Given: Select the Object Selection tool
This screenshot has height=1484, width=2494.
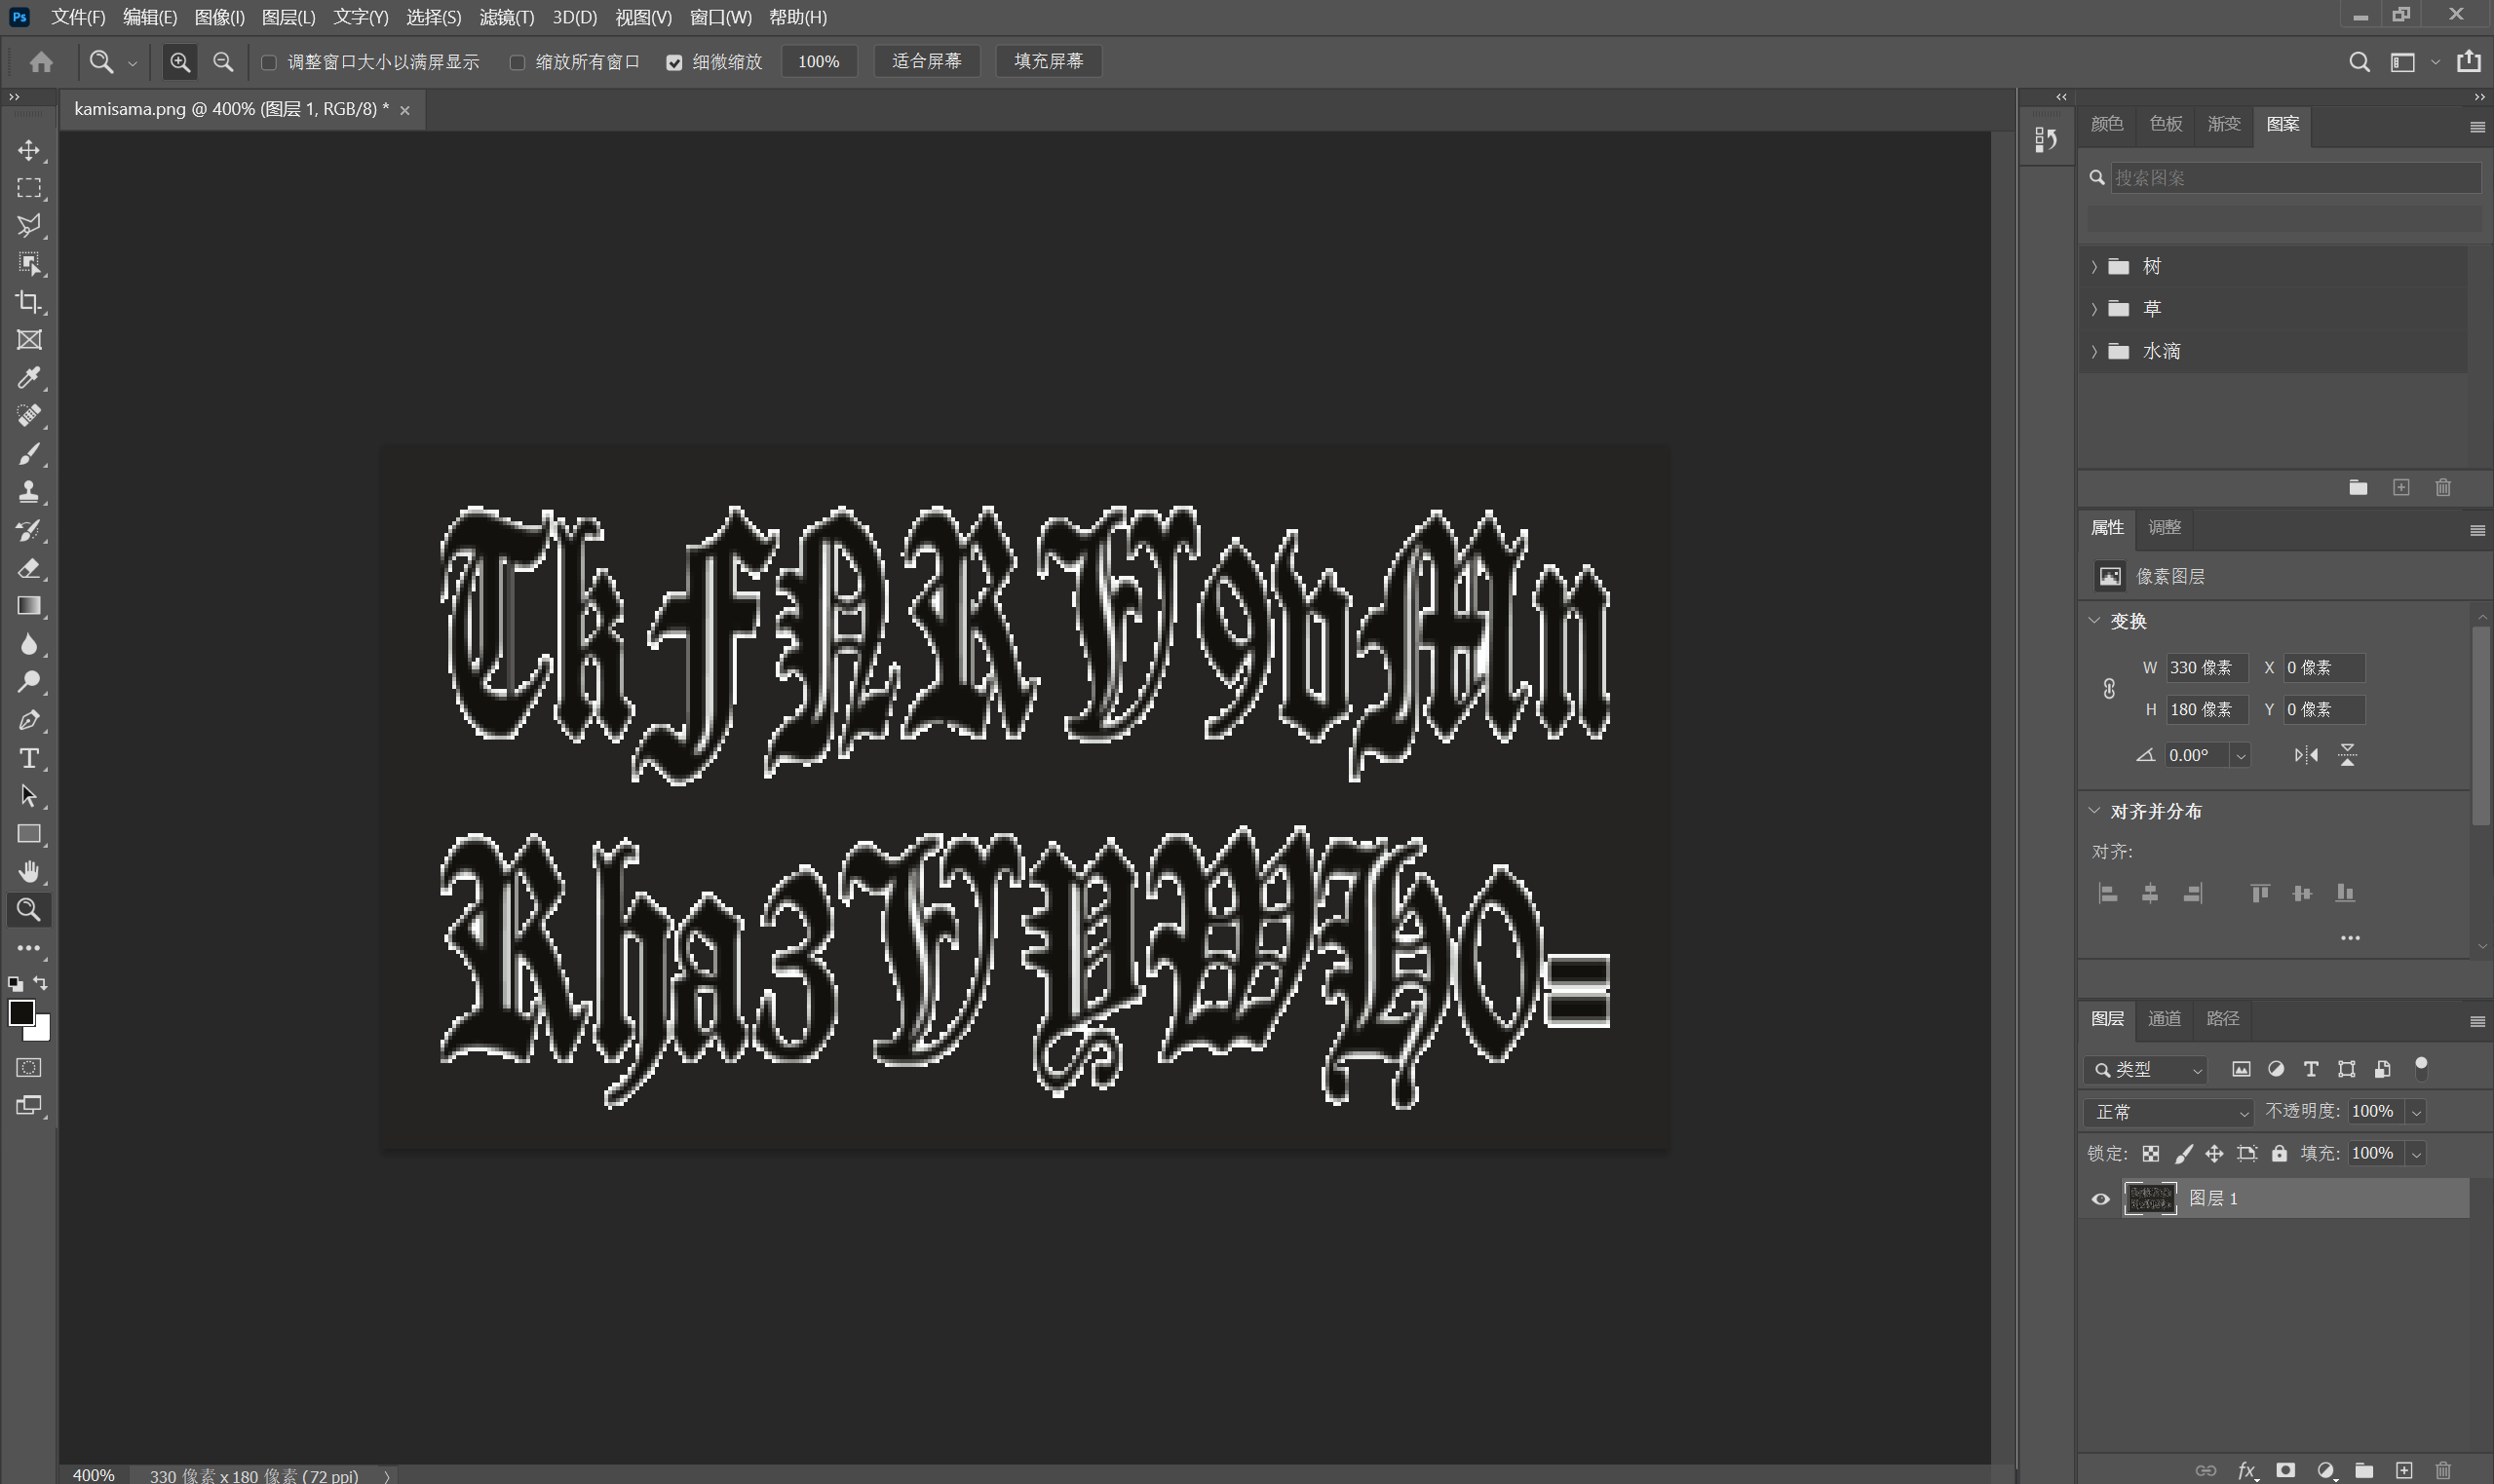Looking at the screenshot, I should [29, 264].
